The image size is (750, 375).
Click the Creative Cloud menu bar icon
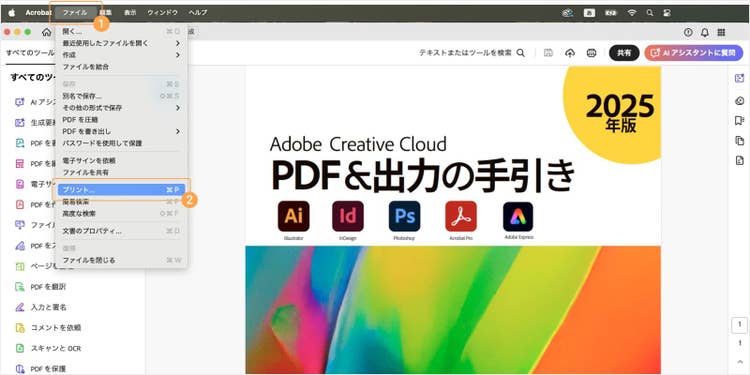coord(568,13)
